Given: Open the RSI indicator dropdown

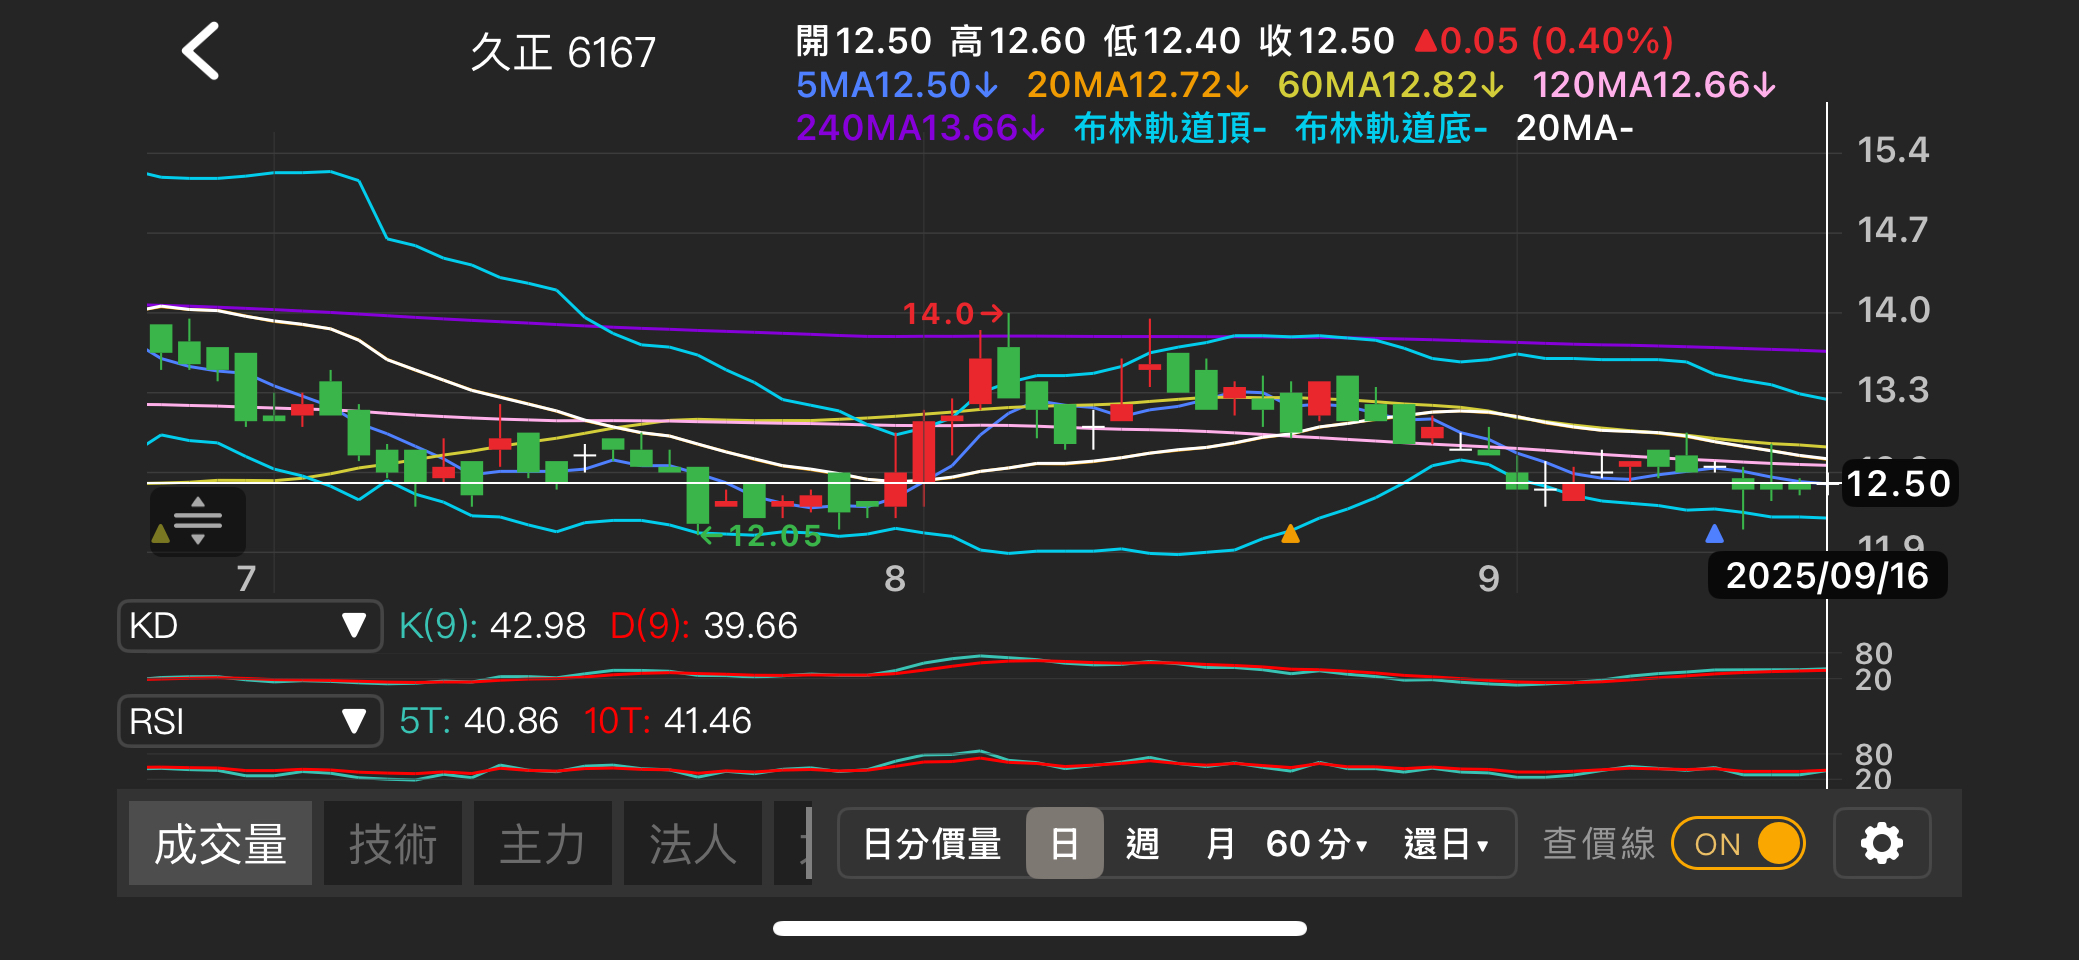Looking at the screenshot, I should (x=250, y=721).
